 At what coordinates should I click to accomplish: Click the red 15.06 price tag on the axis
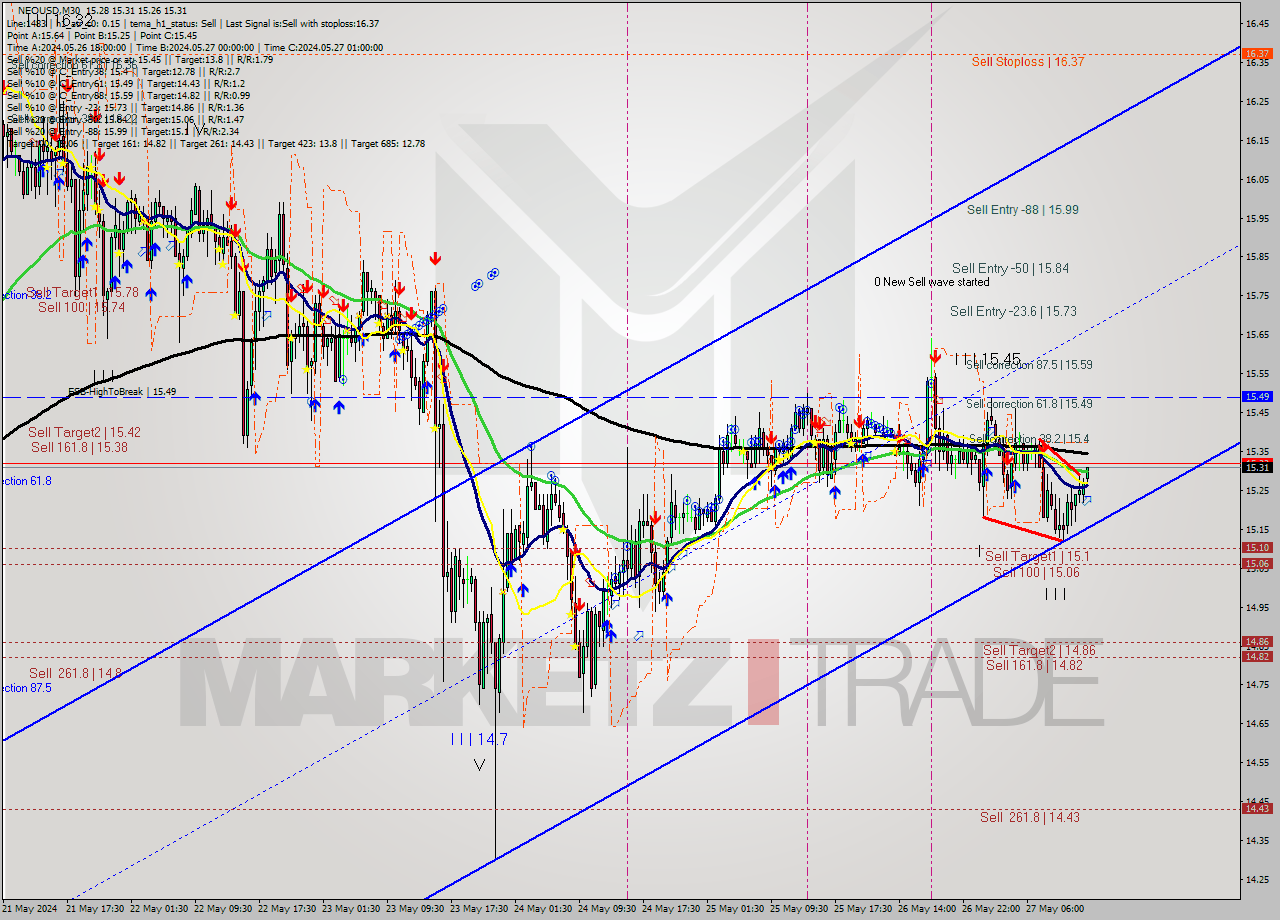1256,564
